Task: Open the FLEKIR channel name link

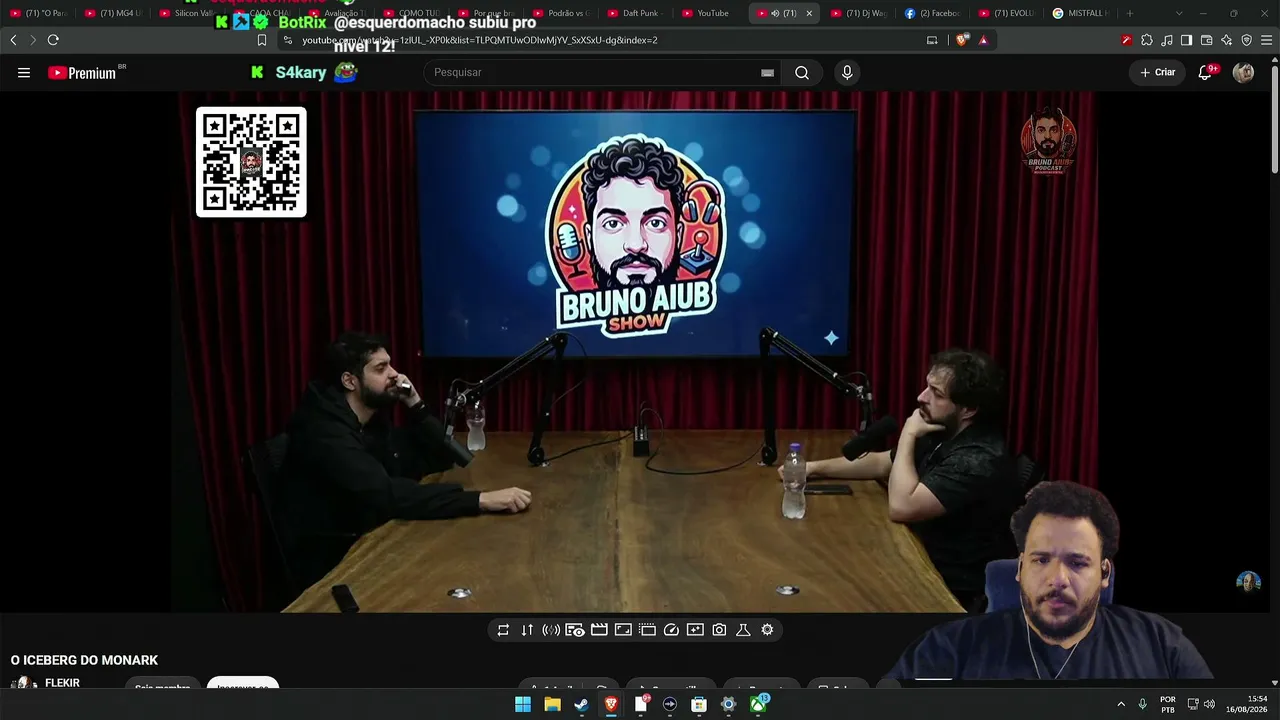Action: (62, 683)
